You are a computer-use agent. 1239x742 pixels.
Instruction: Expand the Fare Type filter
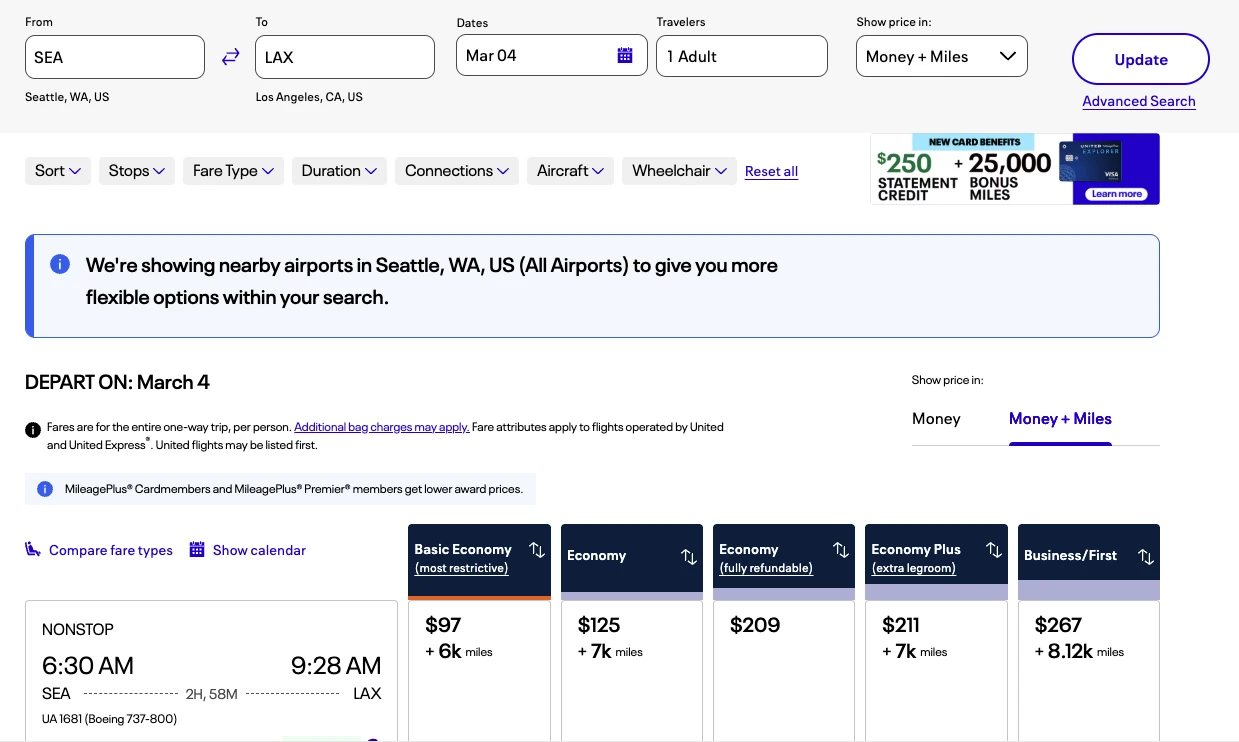pos(233,171)
